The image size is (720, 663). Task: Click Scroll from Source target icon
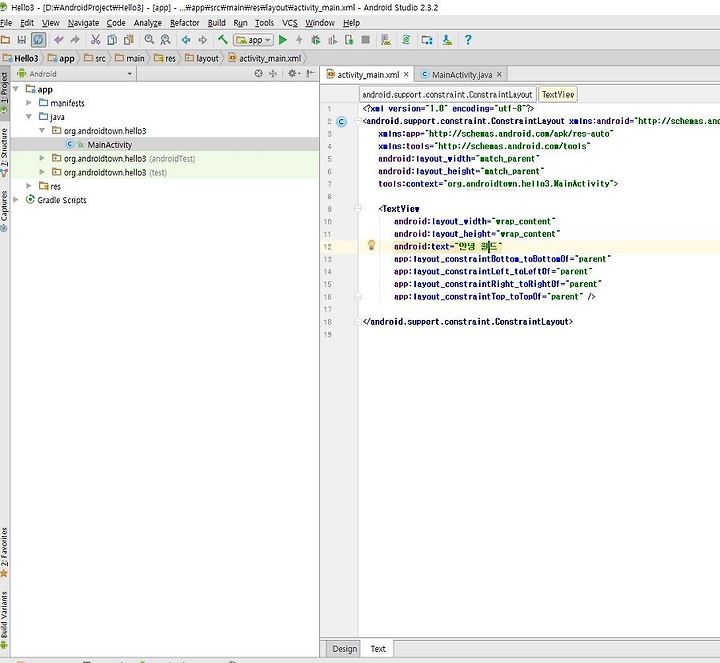(x=259, y=73)
